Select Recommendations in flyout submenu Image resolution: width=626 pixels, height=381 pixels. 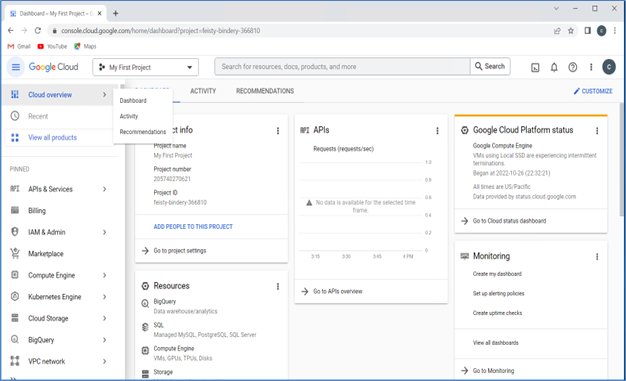[x=143, y=132]
